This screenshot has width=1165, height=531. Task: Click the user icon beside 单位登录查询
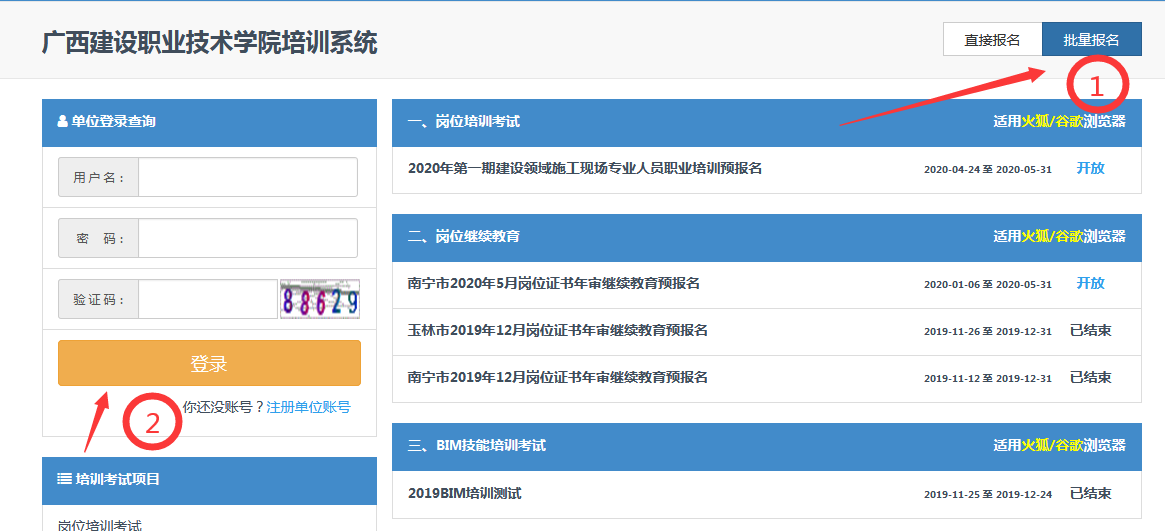click(63, 122)
